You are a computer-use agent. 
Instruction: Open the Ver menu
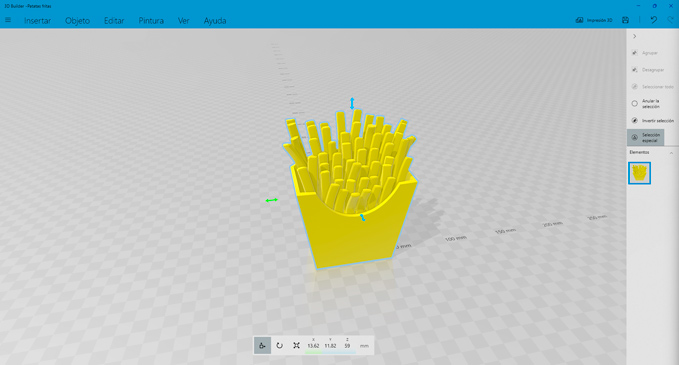coord(184,21)
